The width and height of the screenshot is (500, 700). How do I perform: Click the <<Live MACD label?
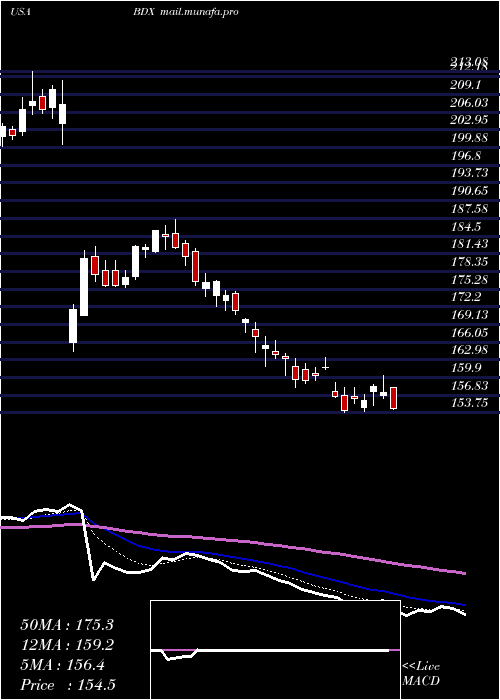click(421, 674)
